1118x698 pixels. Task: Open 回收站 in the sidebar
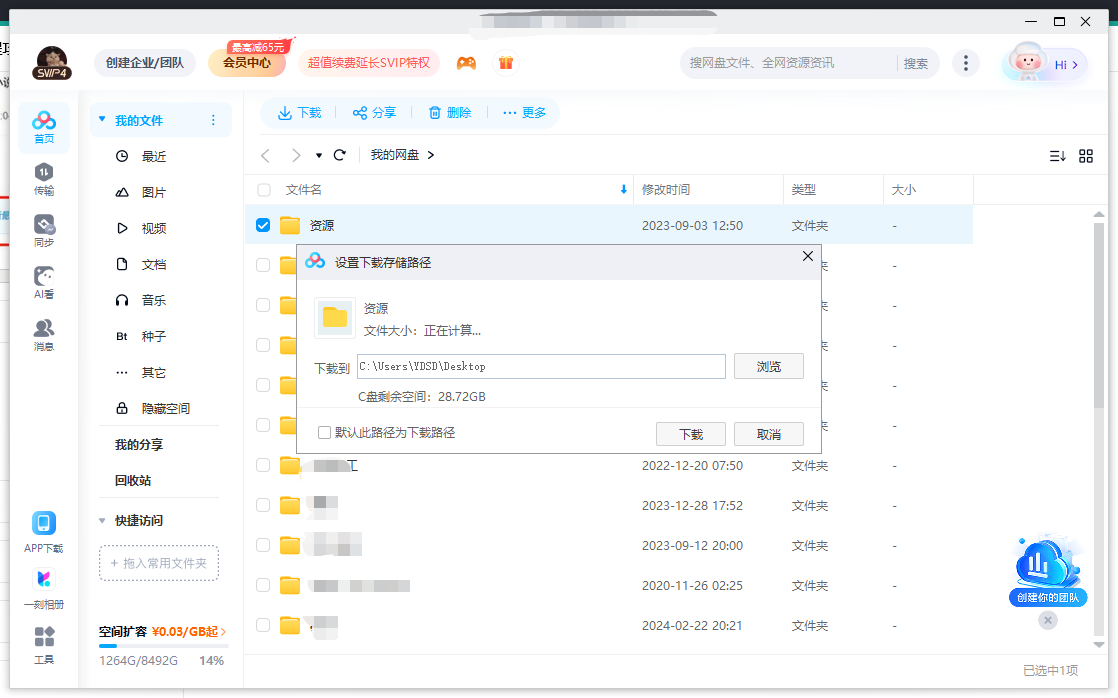(133, 480)
